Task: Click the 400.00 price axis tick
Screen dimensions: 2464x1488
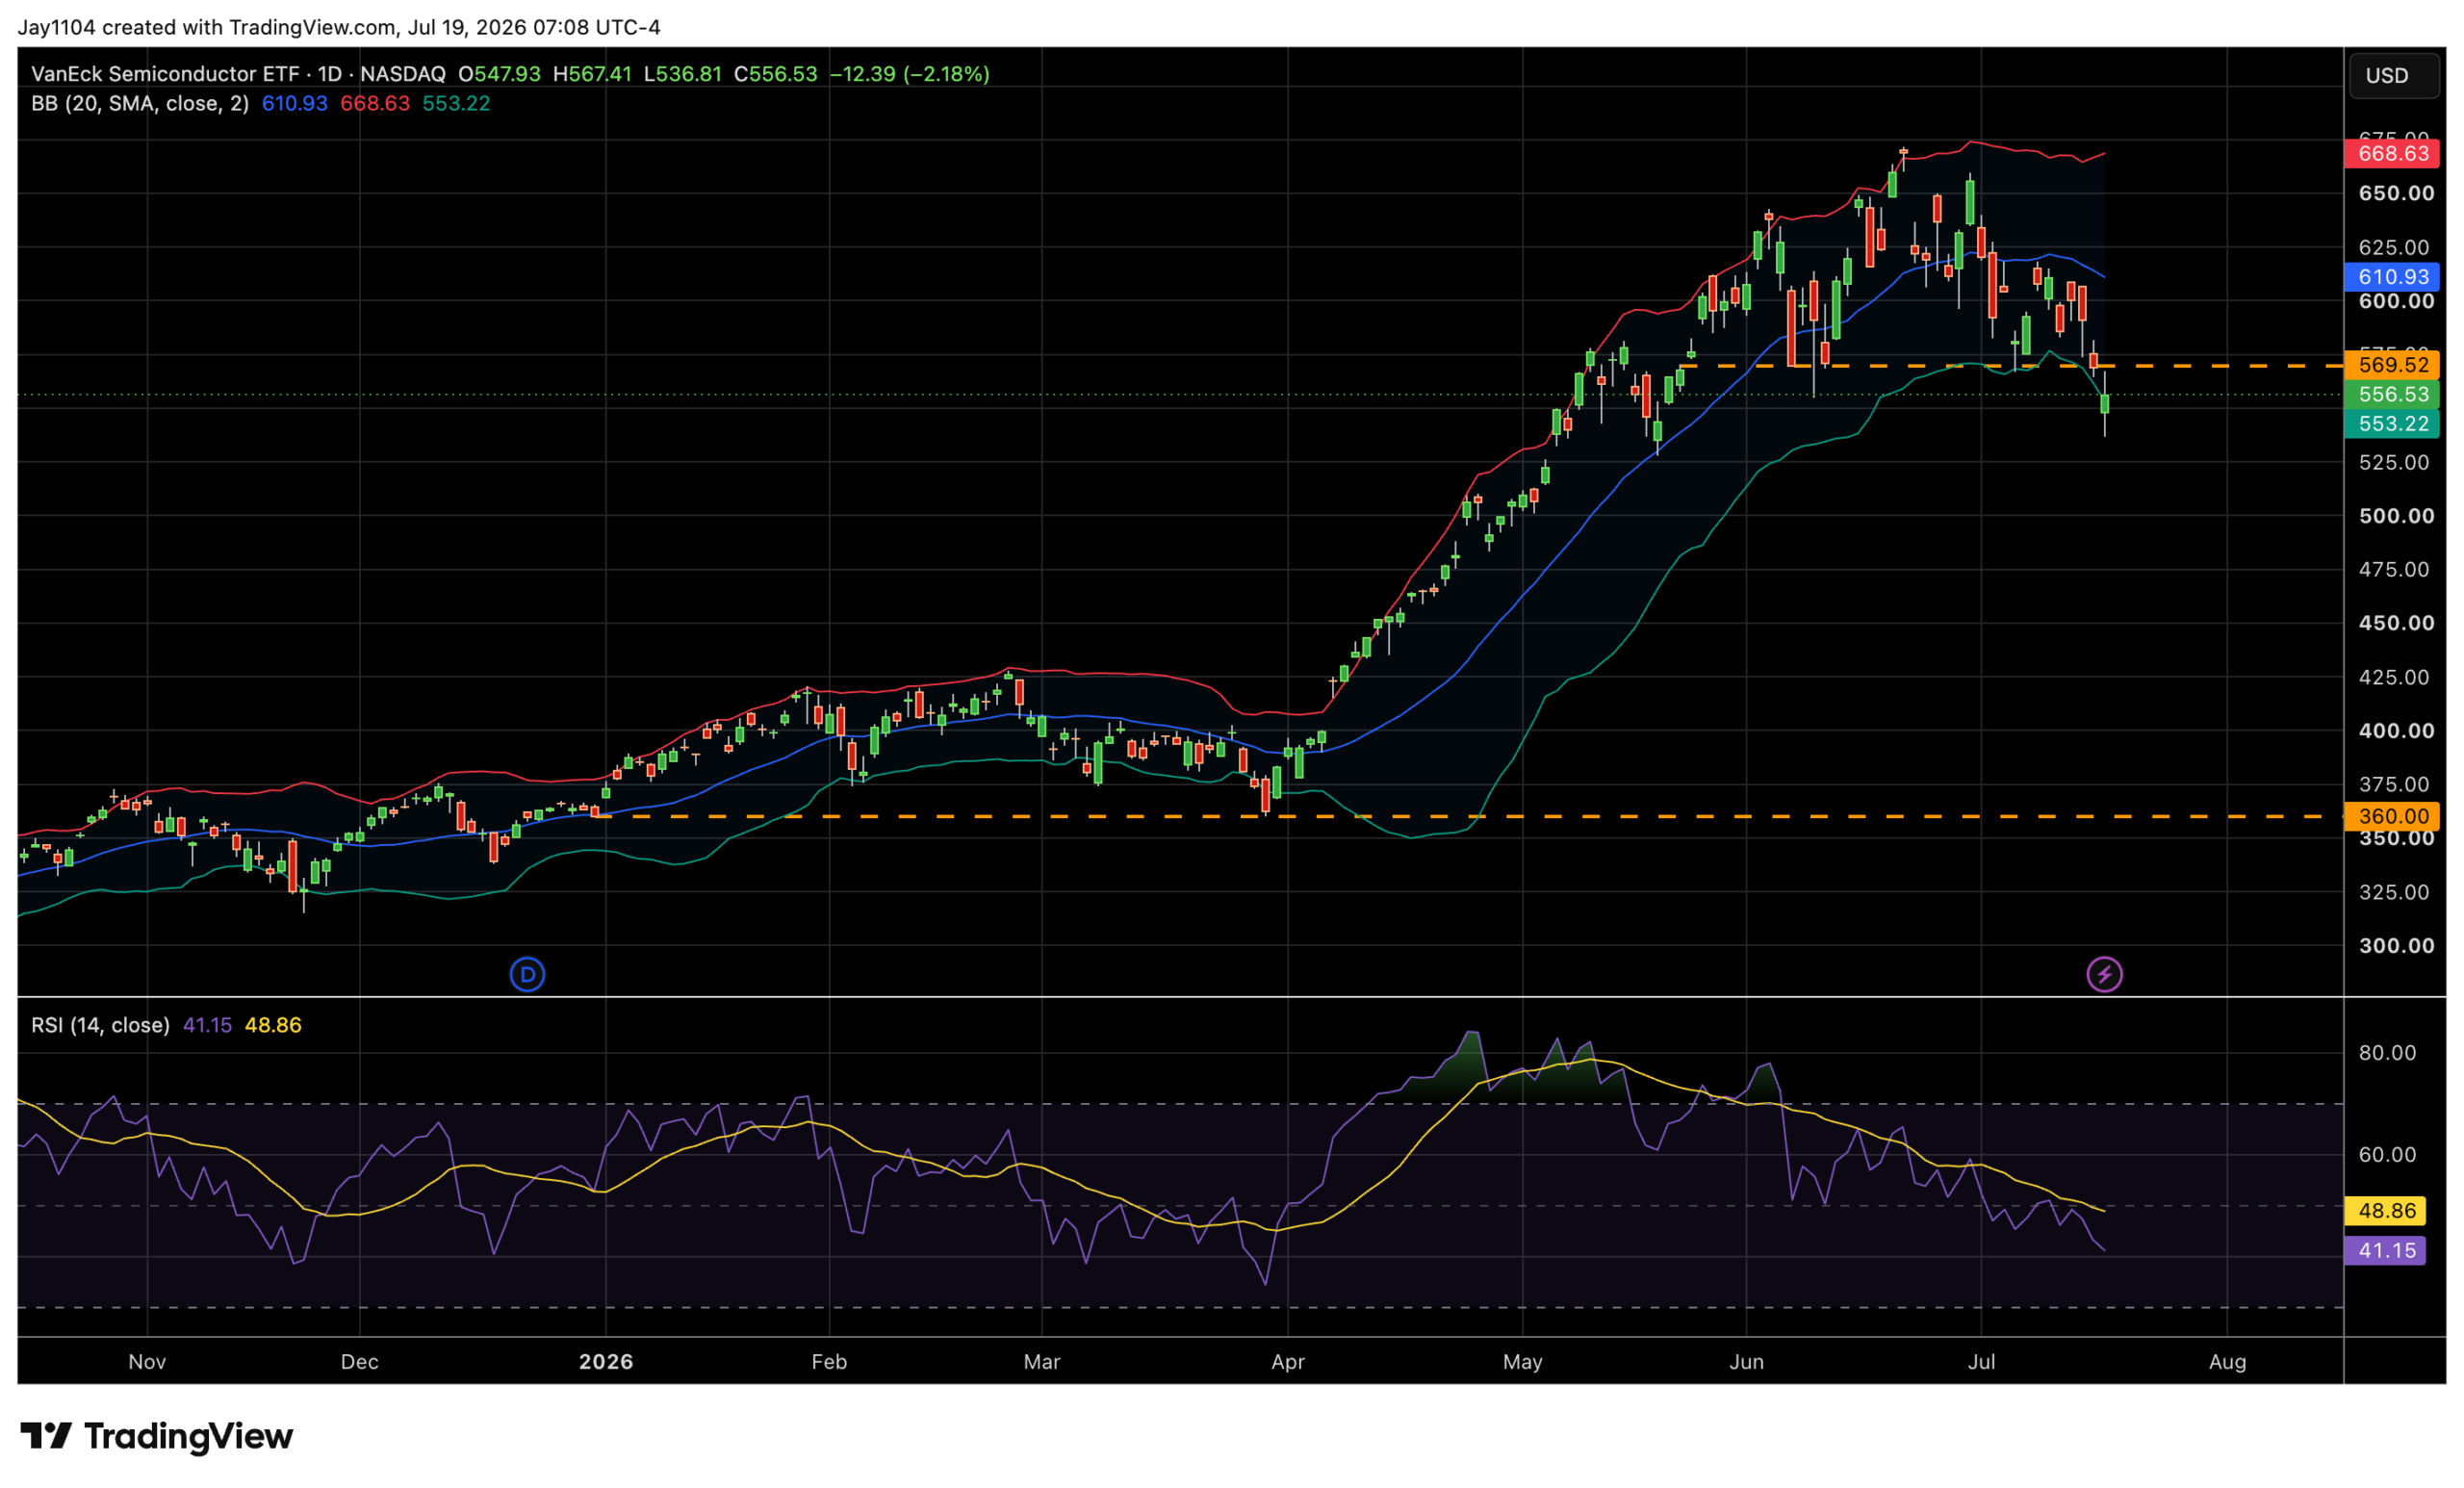Action: 2396,731
